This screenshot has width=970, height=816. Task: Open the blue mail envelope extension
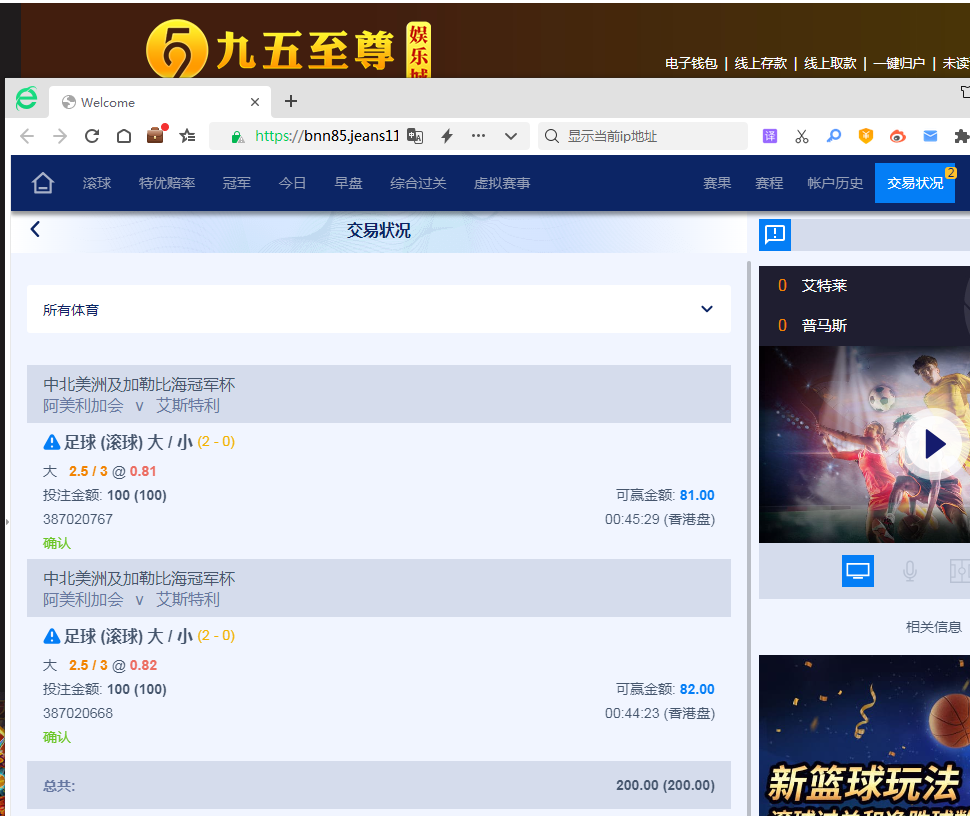930,136
